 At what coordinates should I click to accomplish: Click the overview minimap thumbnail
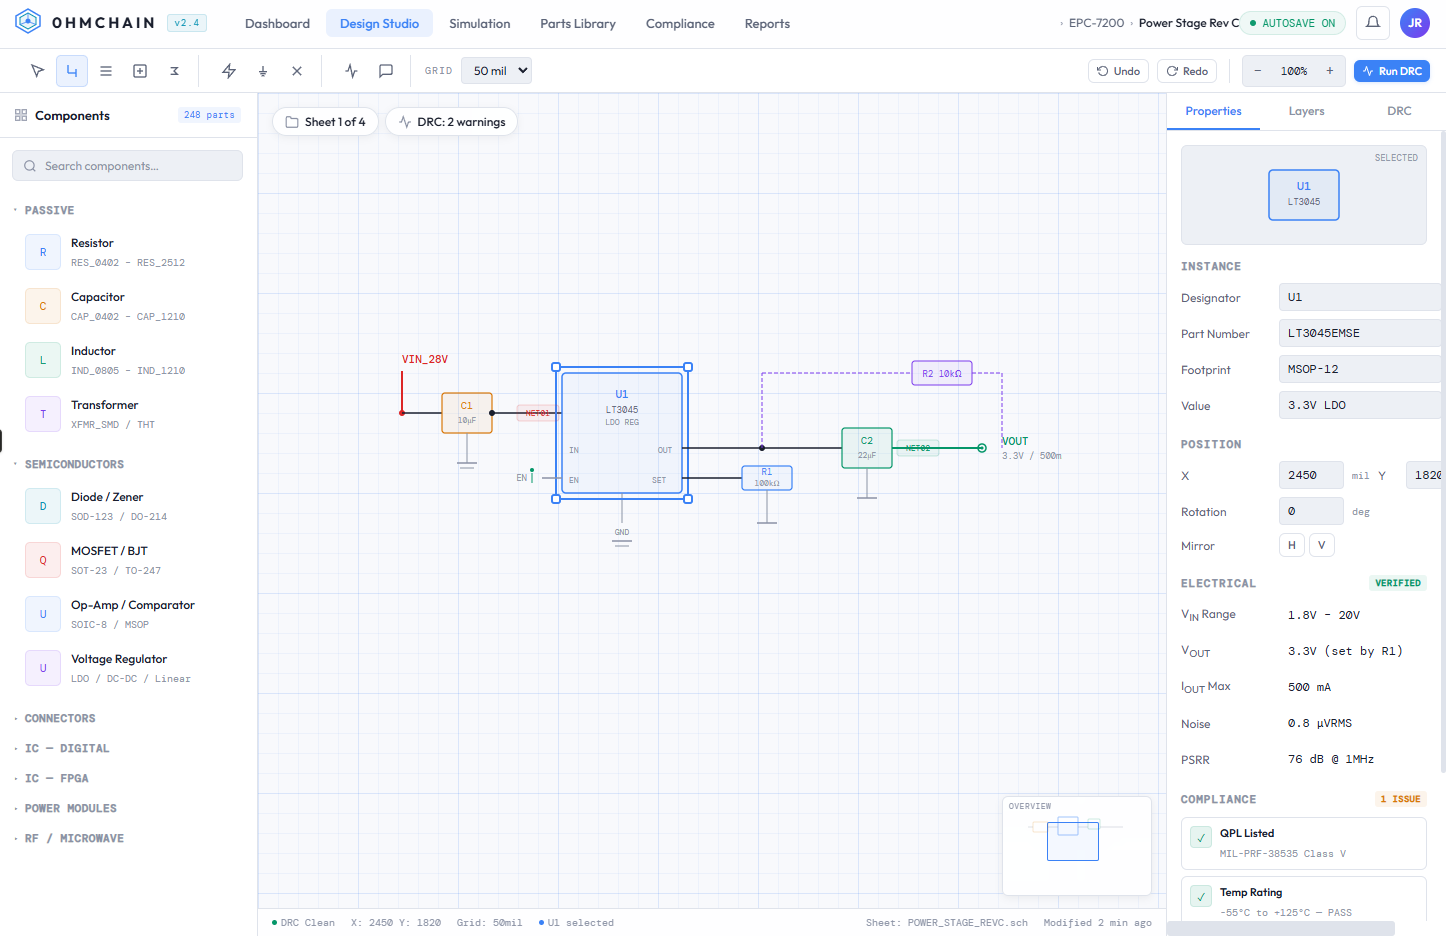[x=1077, y=845]
